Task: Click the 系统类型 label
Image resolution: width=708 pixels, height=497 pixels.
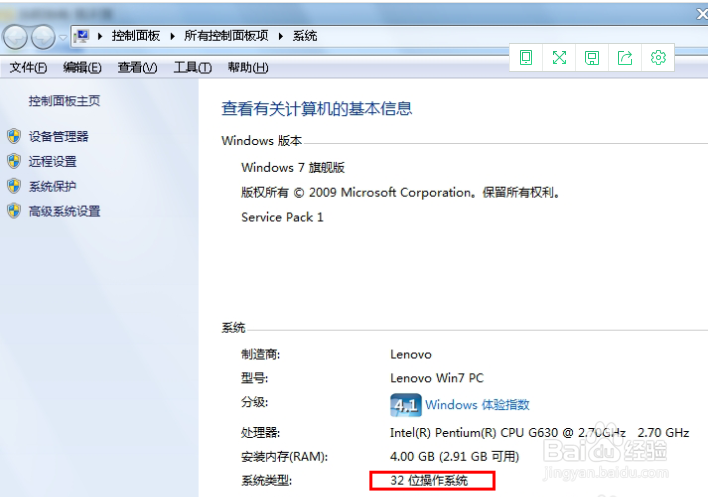Action: 266,481
